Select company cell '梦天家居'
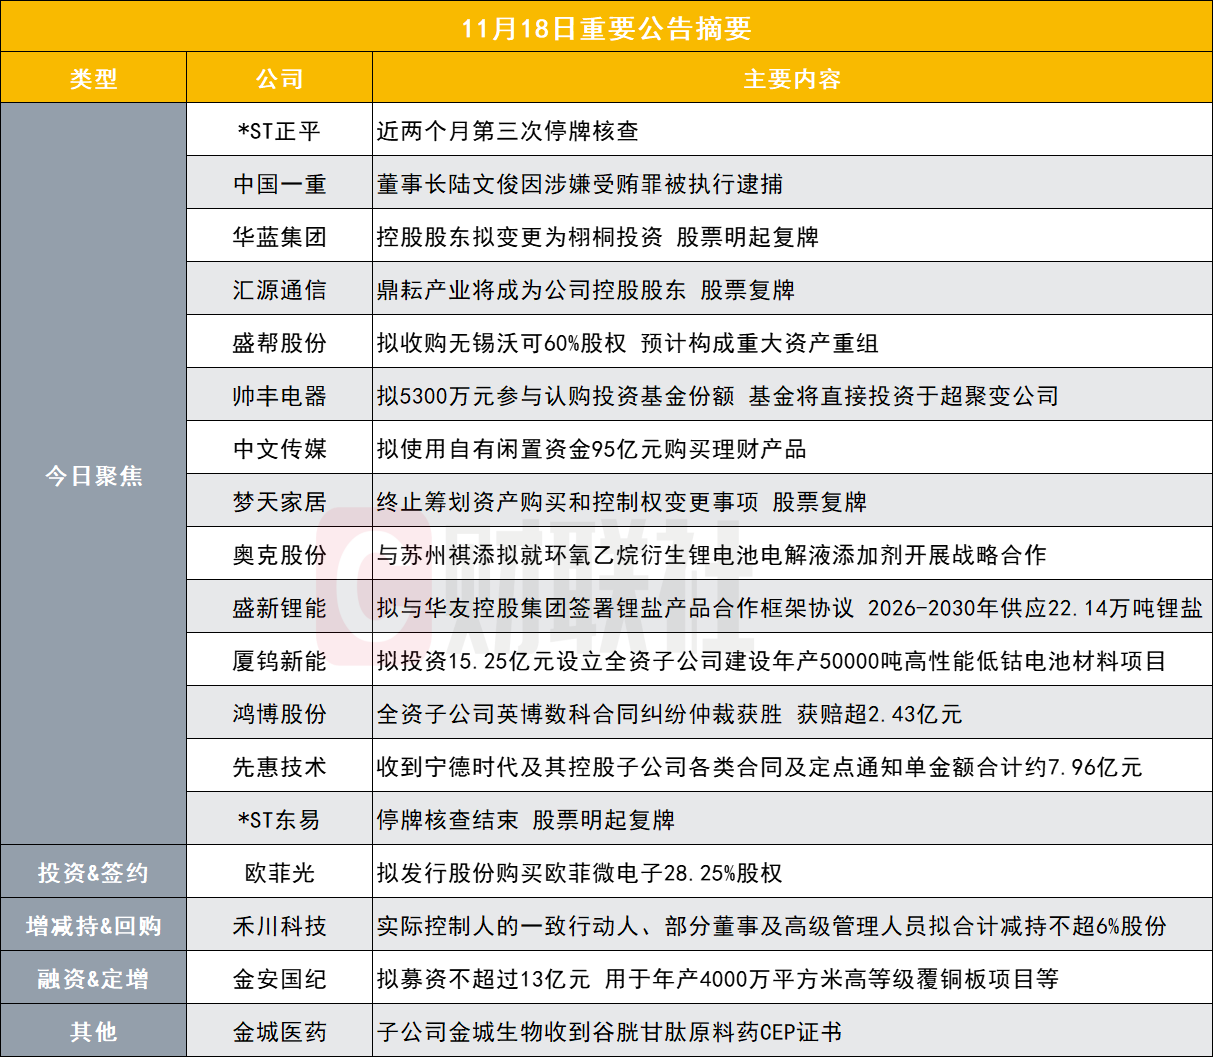The width and height of the screenshot is (1213, 1057). coord(279,502)
